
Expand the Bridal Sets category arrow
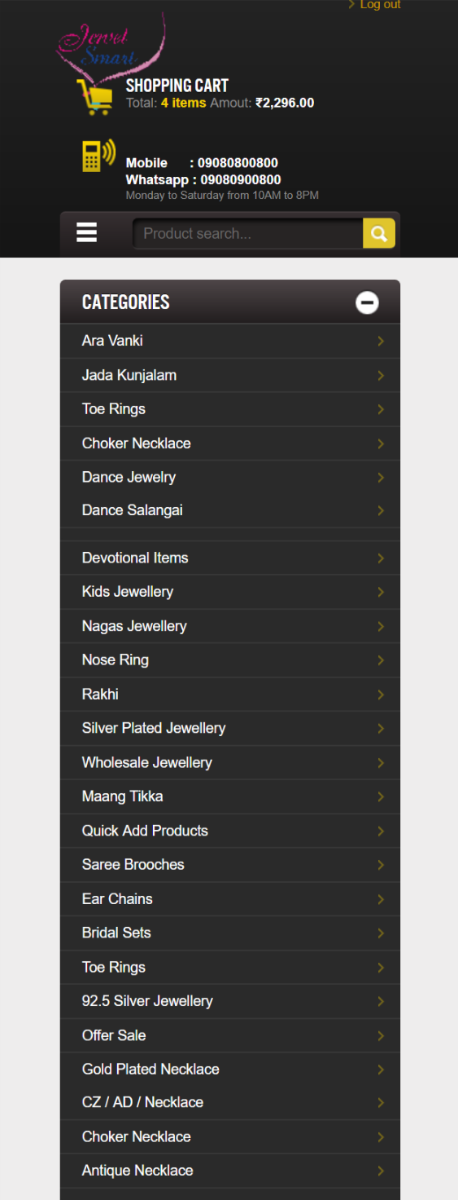tap(381, 933)
